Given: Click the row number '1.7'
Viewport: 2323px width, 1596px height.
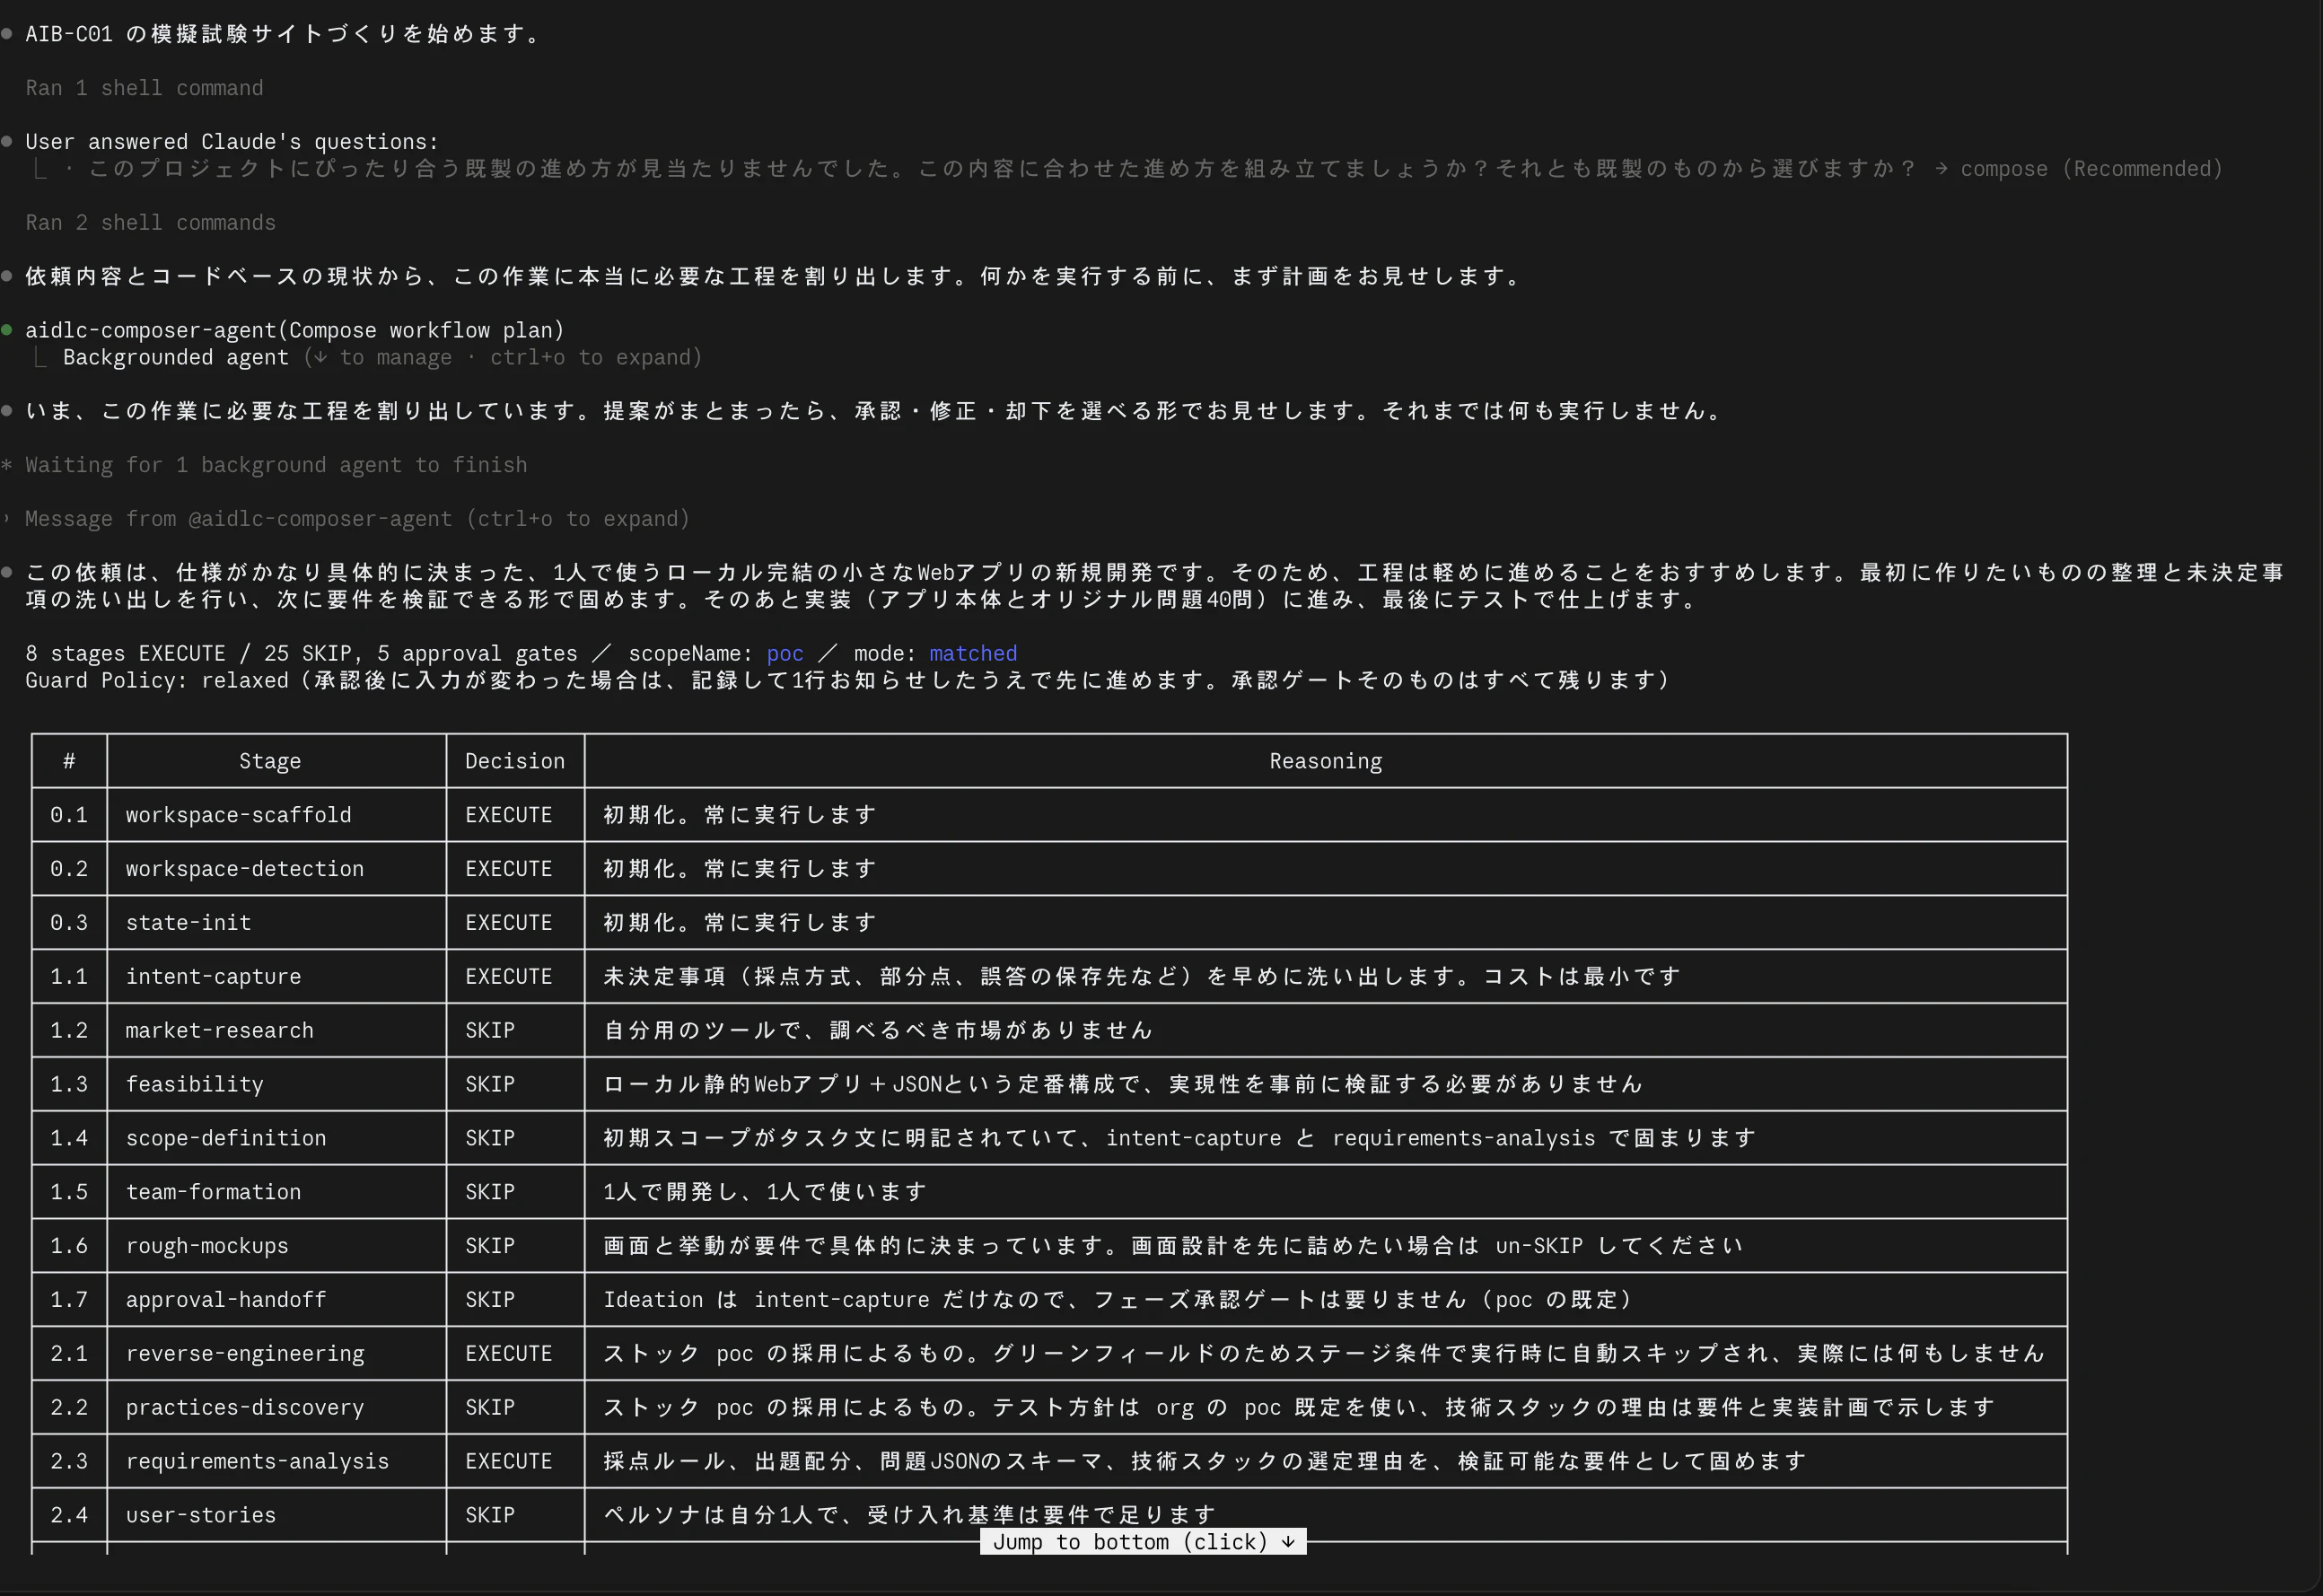Looking at the screenshot, I should [69, 1300].
